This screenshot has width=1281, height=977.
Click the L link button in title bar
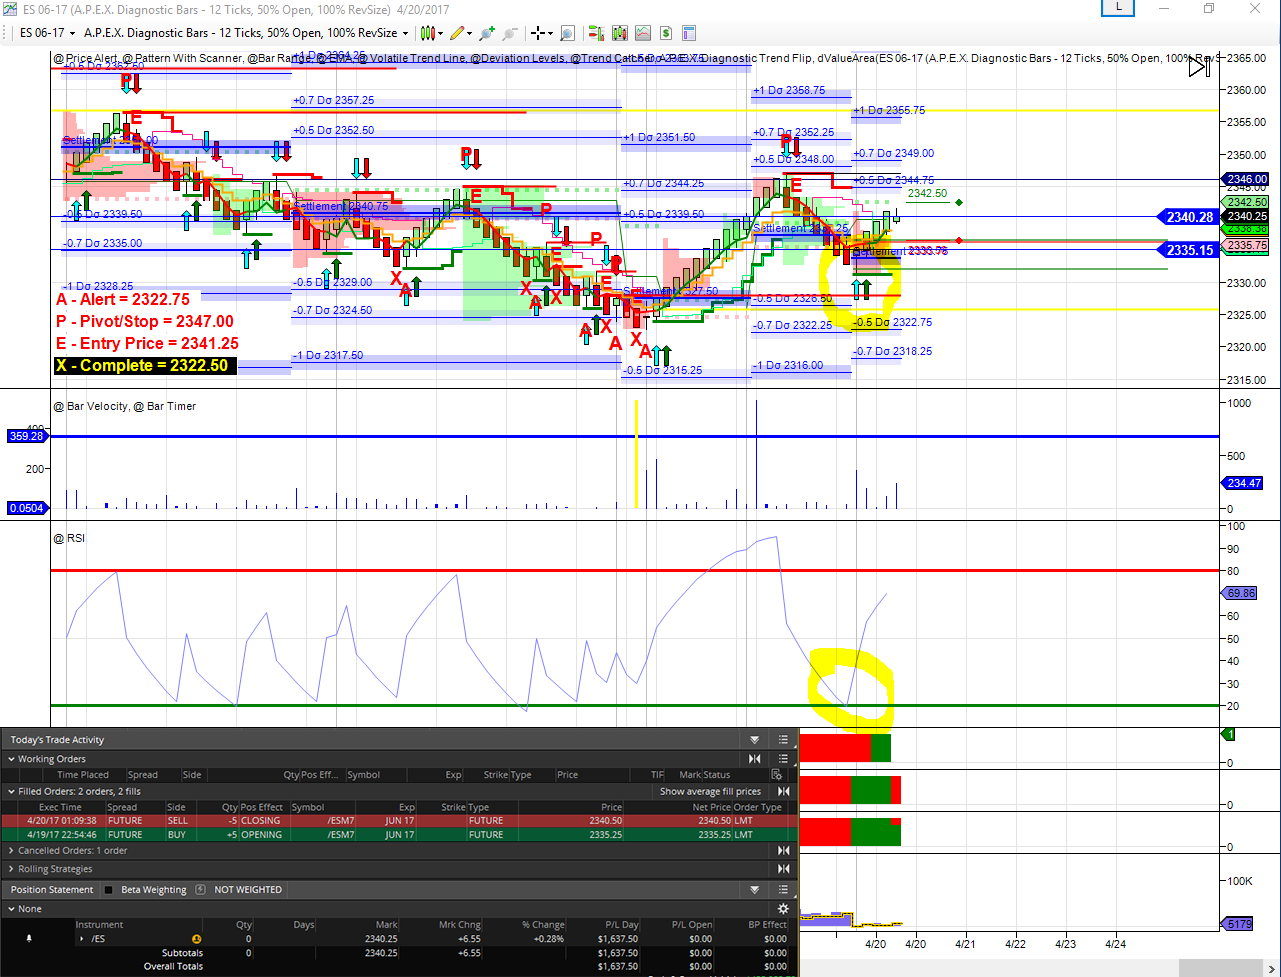tap(1118, 8)
